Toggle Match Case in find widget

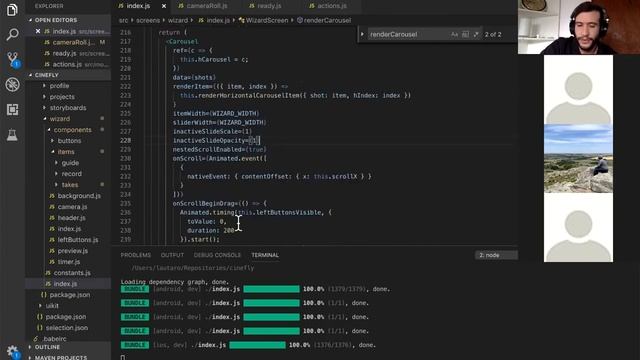coord(454,34)
